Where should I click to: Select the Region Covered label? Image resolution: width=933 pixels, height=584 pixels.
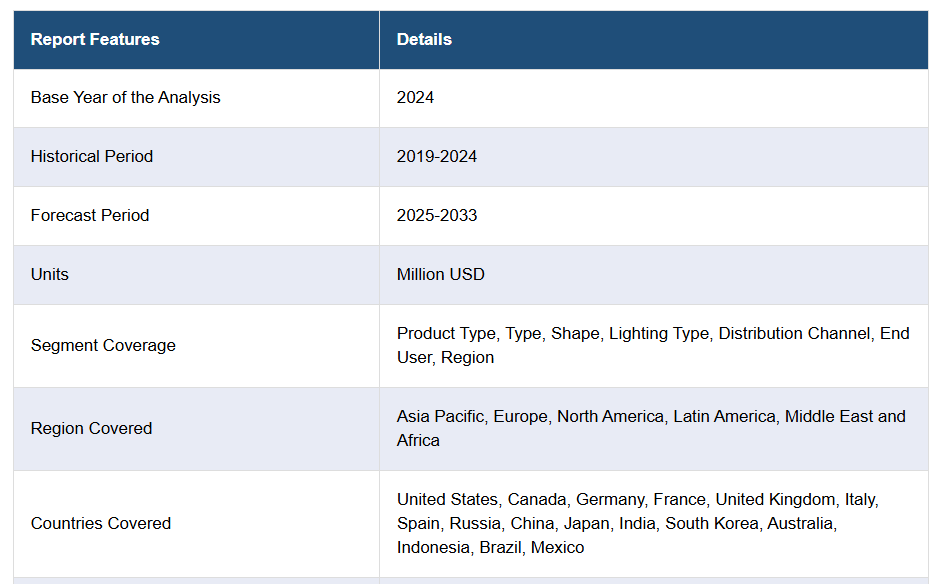click(92, 429)
